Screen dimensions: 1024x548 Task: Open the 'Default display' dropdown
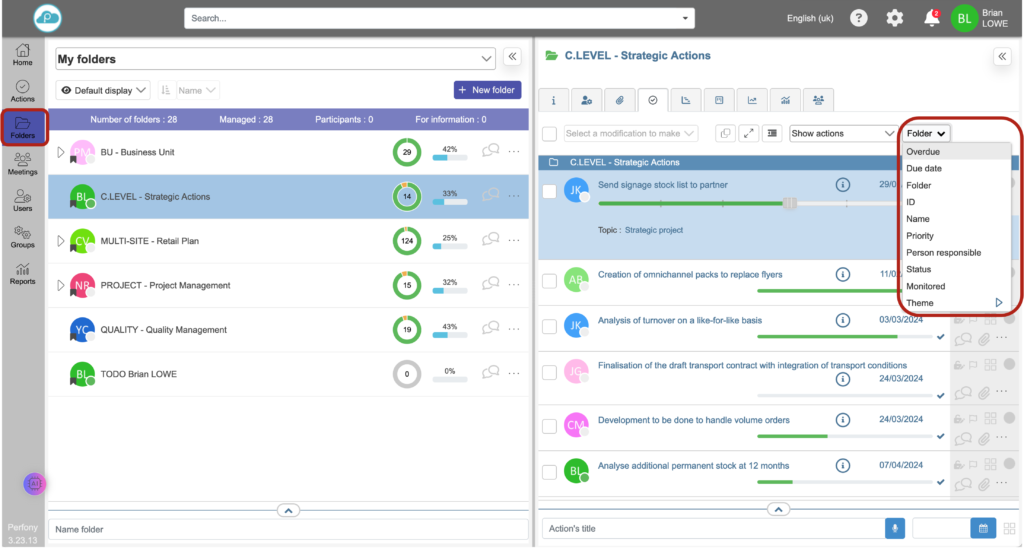click(103, 90)
